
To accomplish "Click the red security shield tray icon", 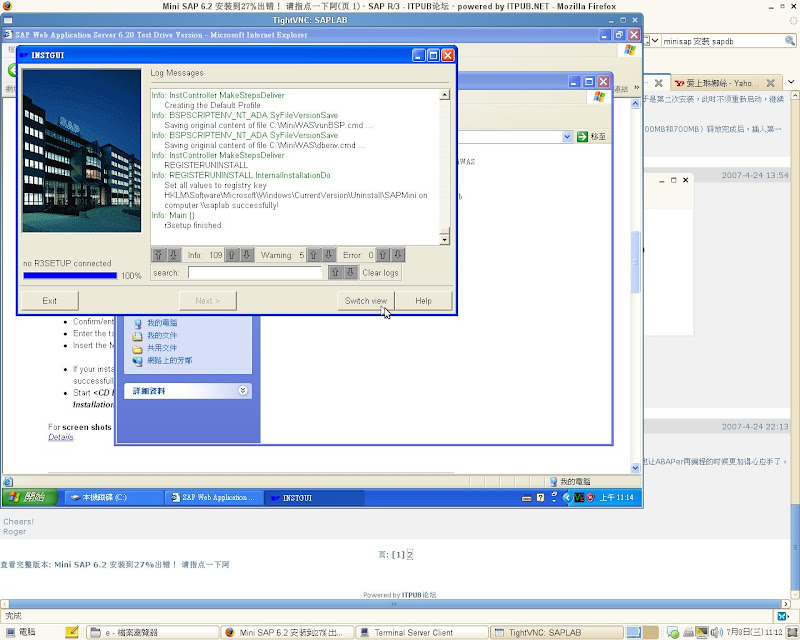I will [590, 498].
